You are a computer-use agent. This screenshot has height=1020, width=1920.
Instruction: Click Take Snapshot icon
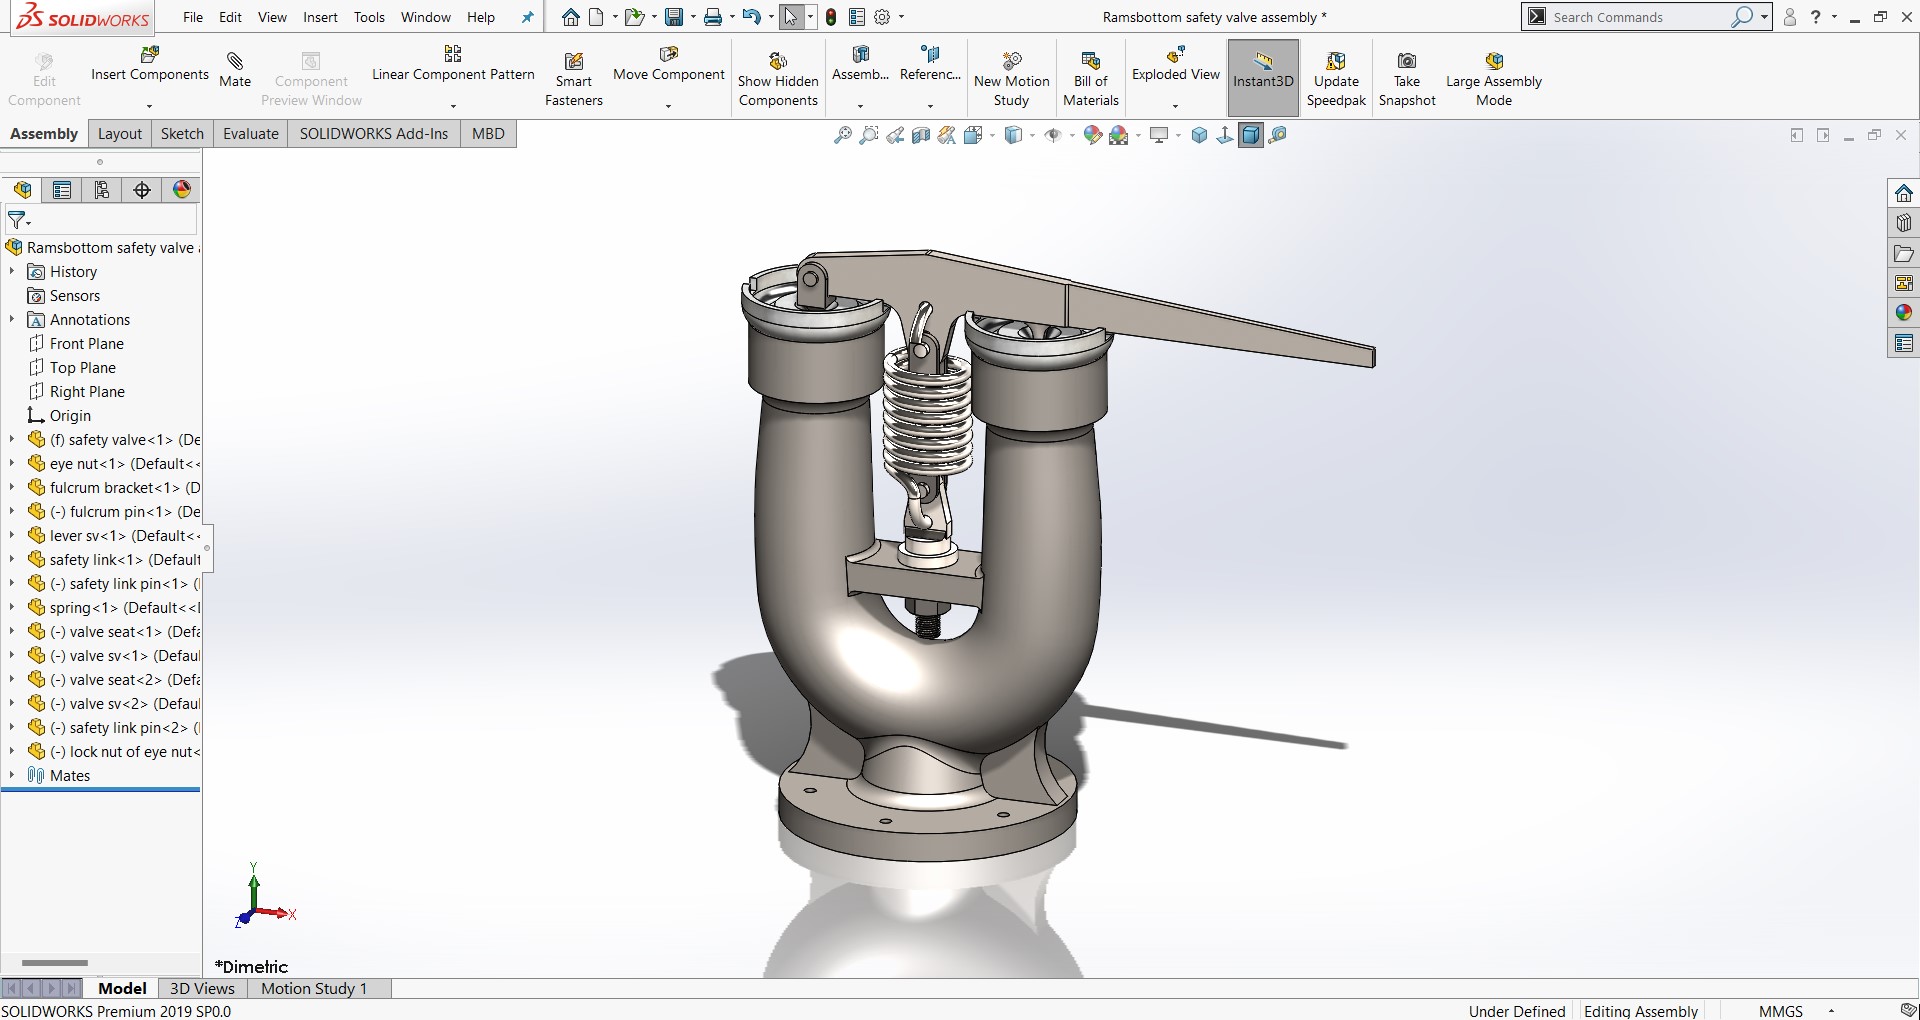(1406, 62)
